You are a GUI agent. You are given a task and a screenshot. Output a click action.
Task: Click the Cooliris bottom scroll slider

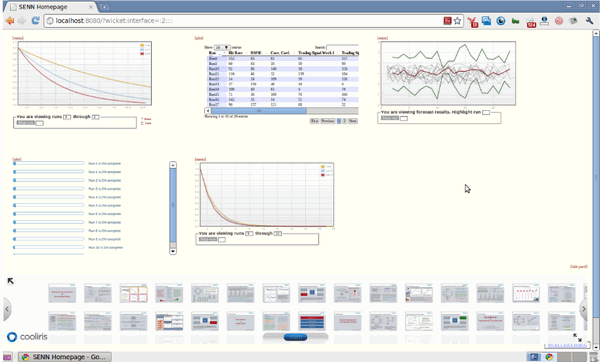pos(295,337)
